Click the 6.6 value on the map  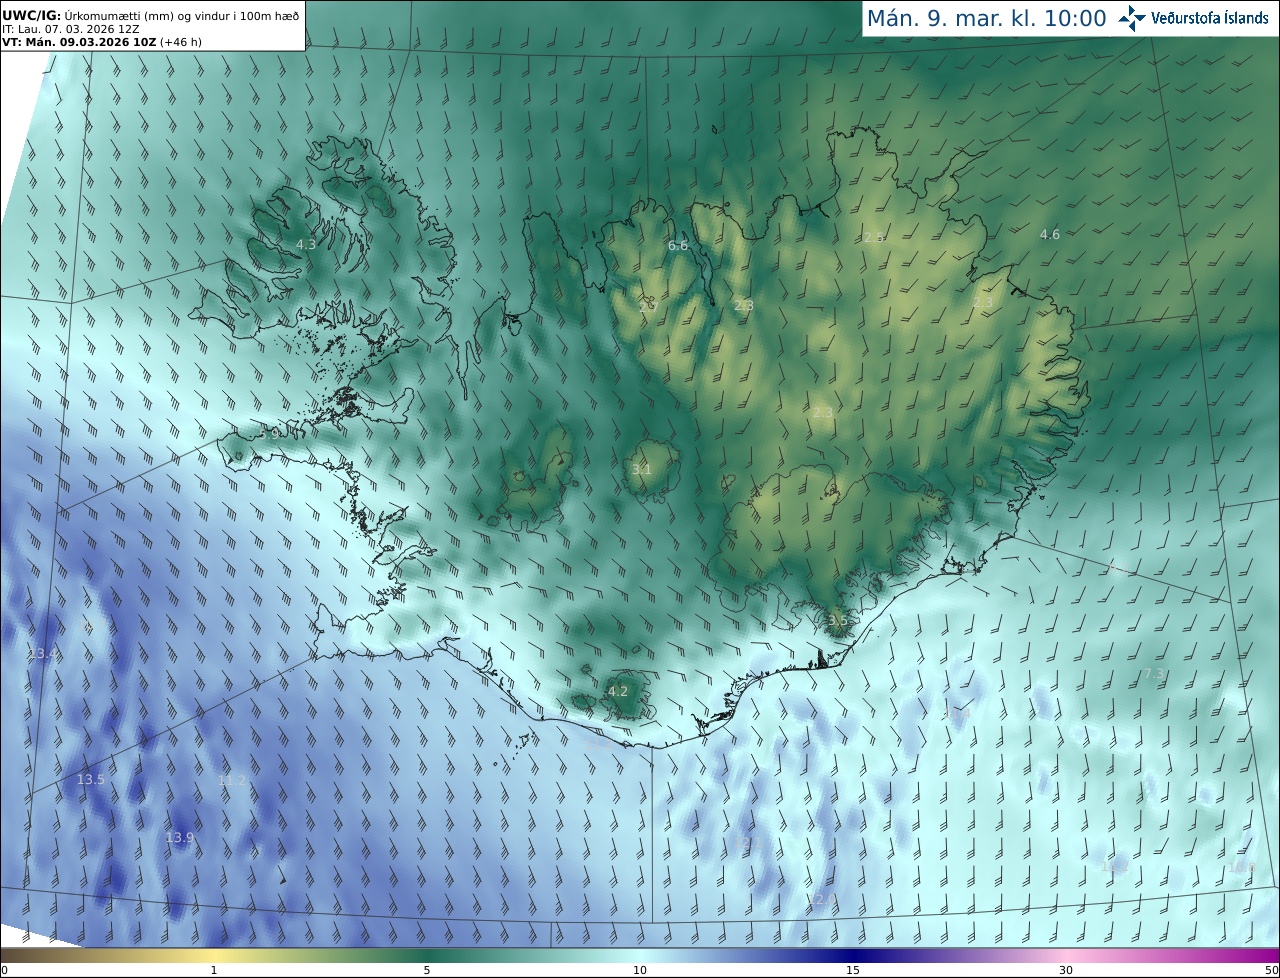pyautogui.click(x=678, y=246)
